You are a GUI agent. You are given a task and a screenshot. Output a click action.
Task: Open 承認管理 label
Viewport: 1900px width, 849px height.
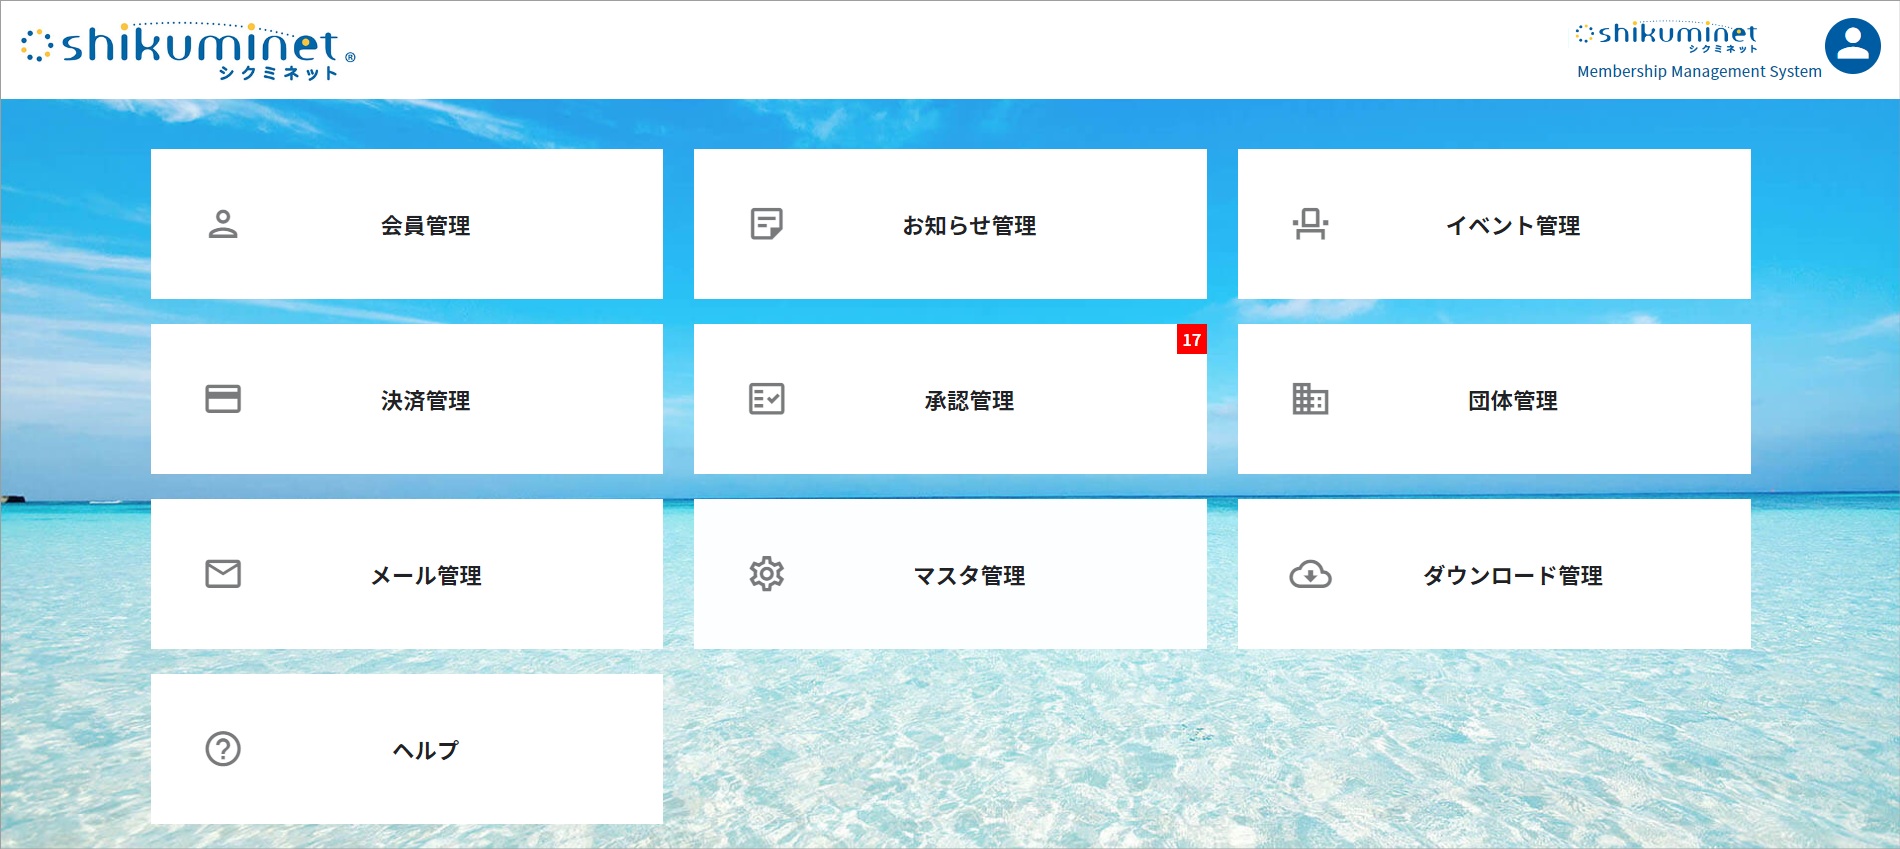[x=969, y=401]
